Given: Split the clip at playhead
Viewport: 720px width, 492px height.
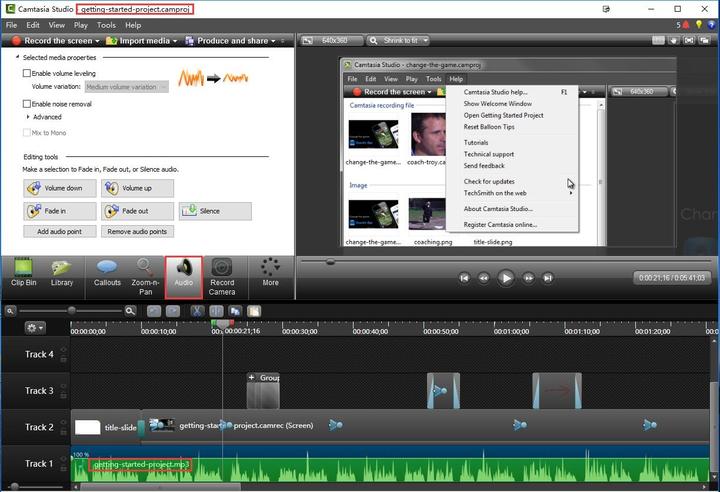Looking at the screenshot, I should [x=216, y=311].
